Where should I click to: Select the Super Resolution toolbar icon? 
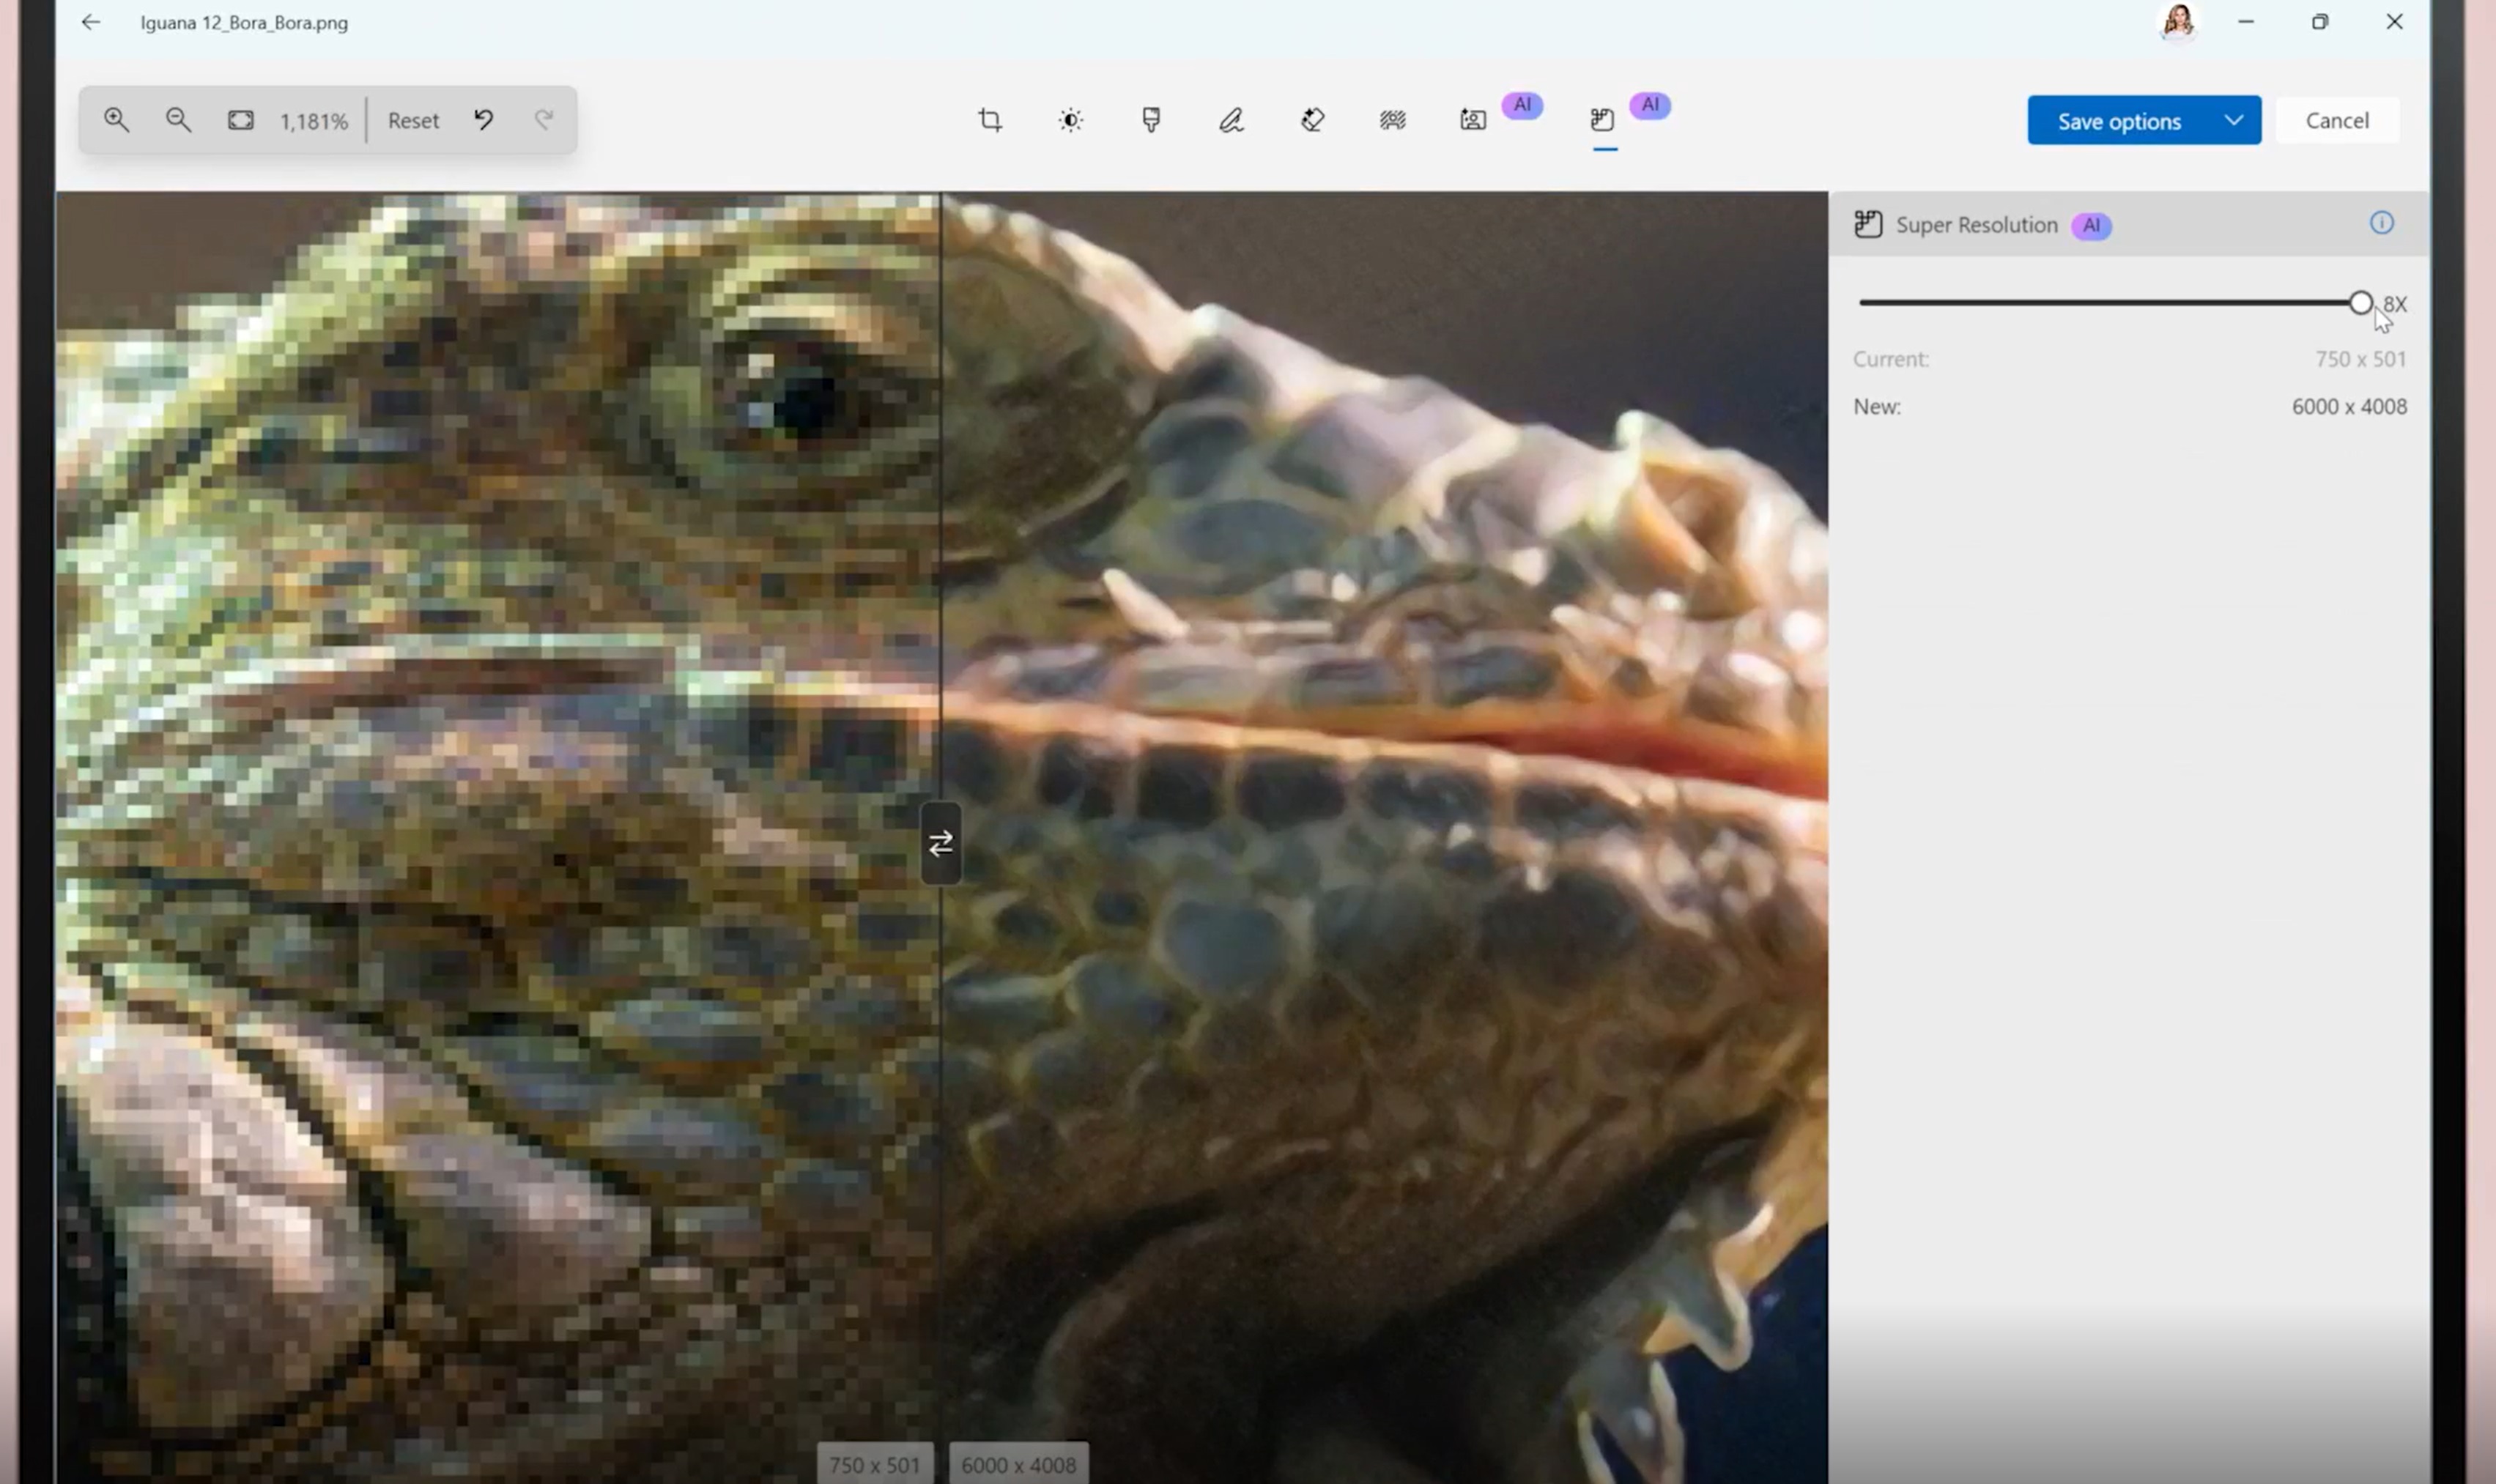pos(1603,120)
